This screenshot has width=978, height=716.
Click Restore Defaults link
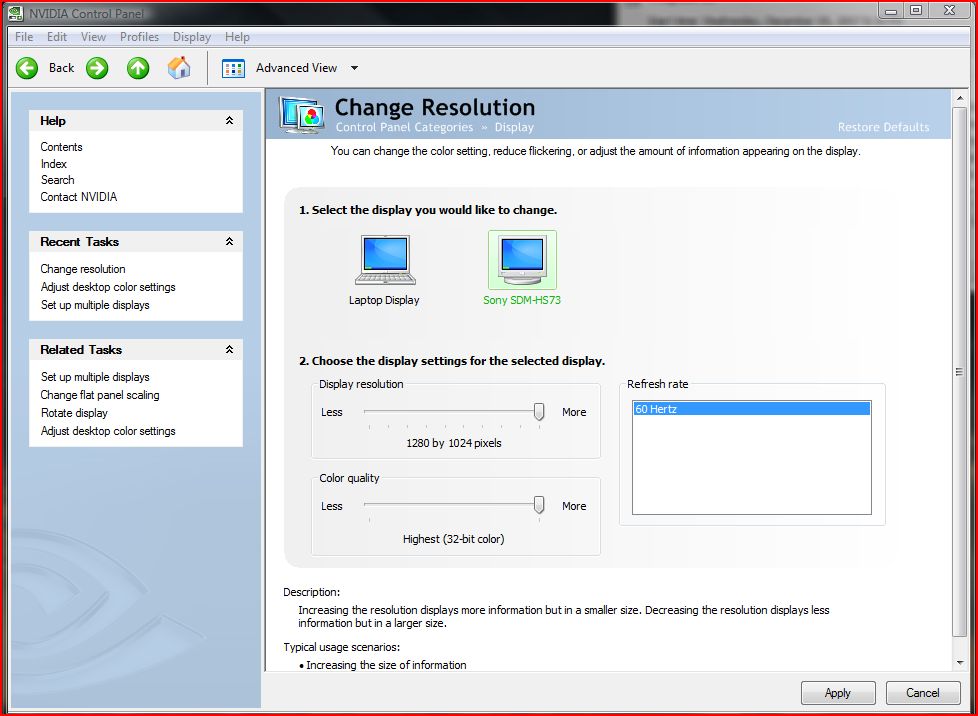point(883,127)
